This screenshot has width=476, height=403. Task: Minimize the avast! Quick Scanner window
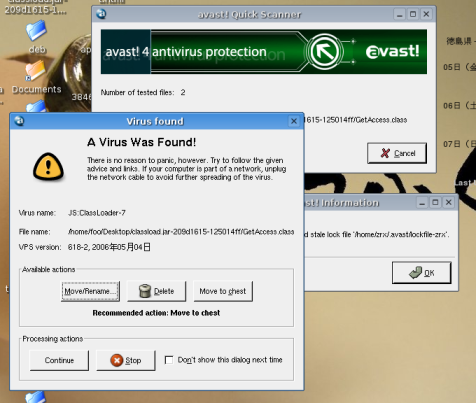pos(400,14)
